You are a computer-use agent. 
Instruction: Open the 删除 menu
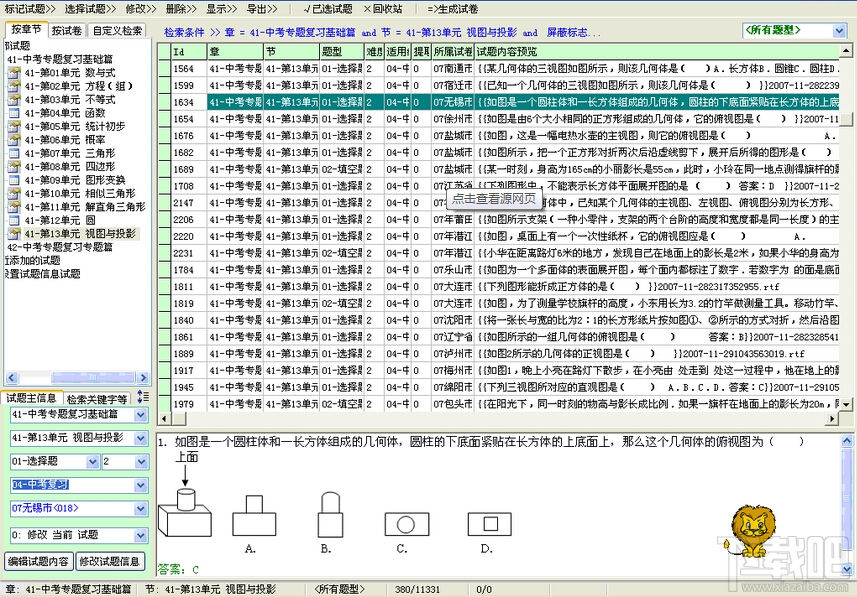tap(181, 9)
